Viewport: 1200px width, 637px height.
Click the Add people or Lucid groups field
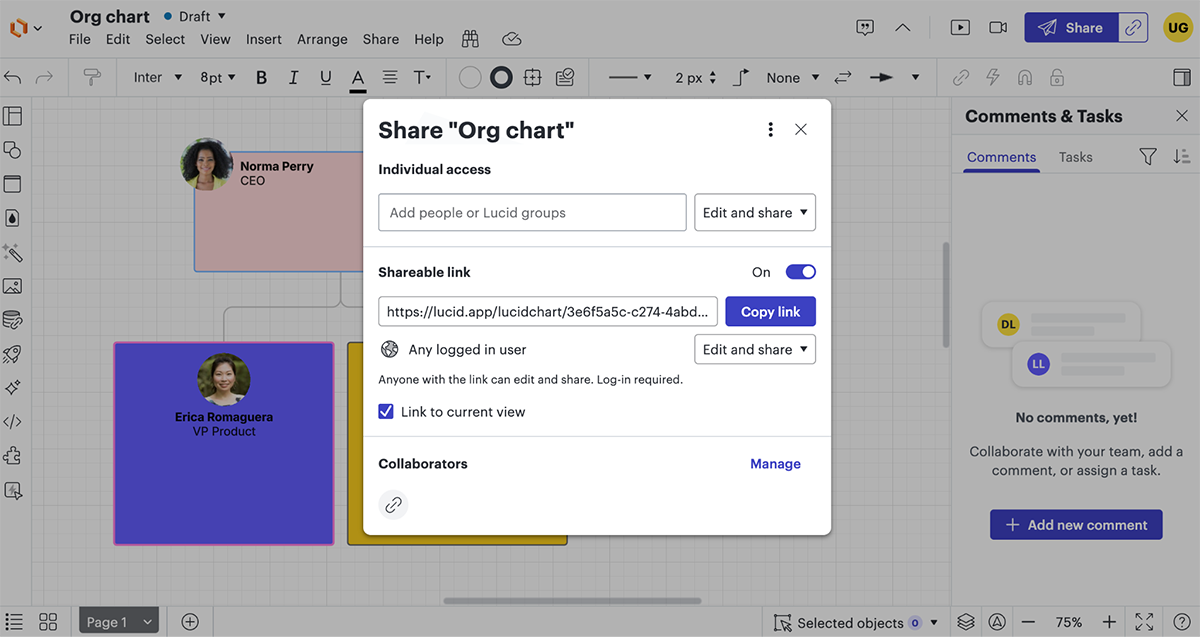pos(532,213)
